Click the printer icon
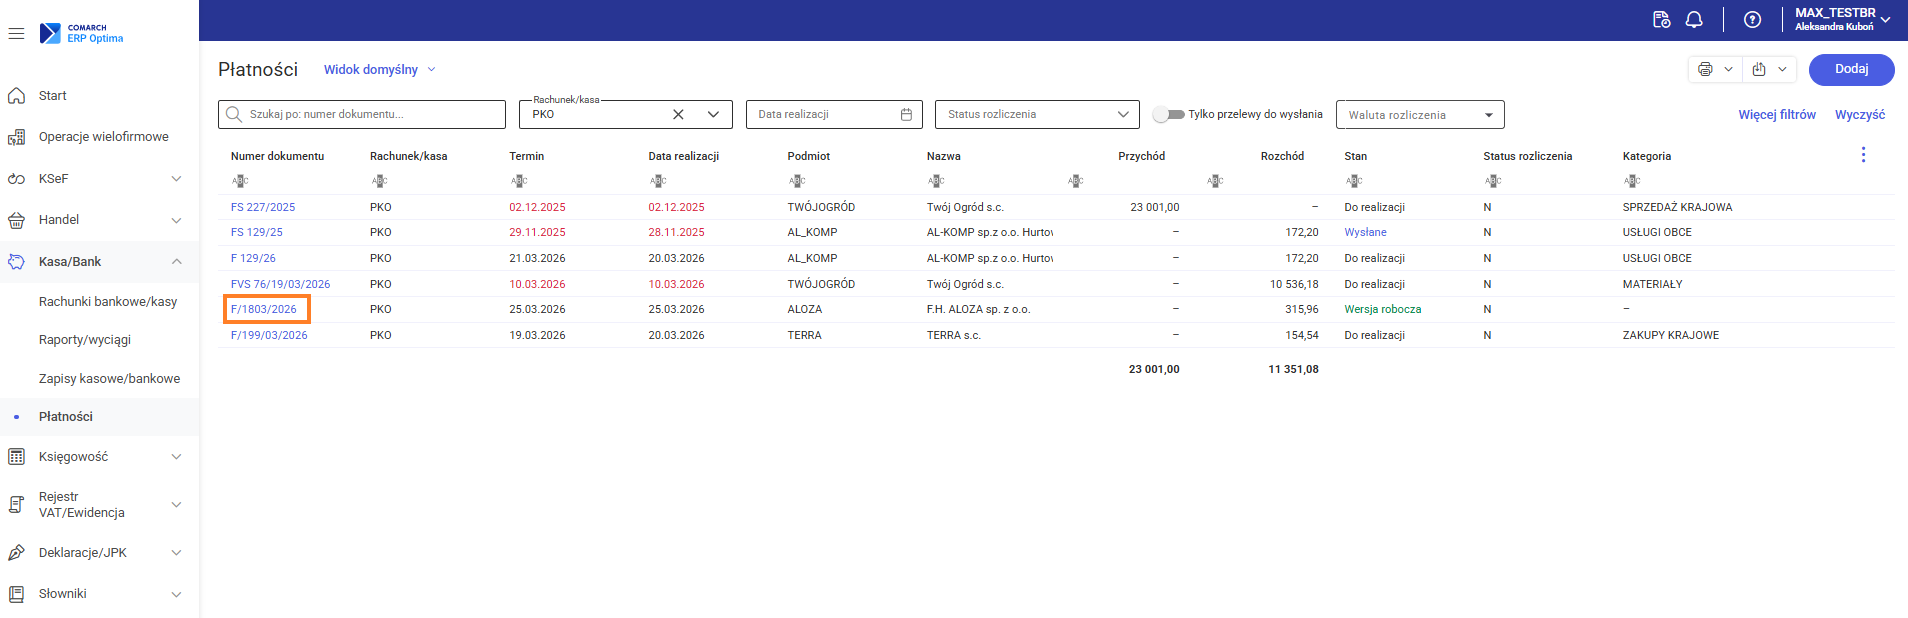This screenshot has width=1908, height=618. [1705, 69]
